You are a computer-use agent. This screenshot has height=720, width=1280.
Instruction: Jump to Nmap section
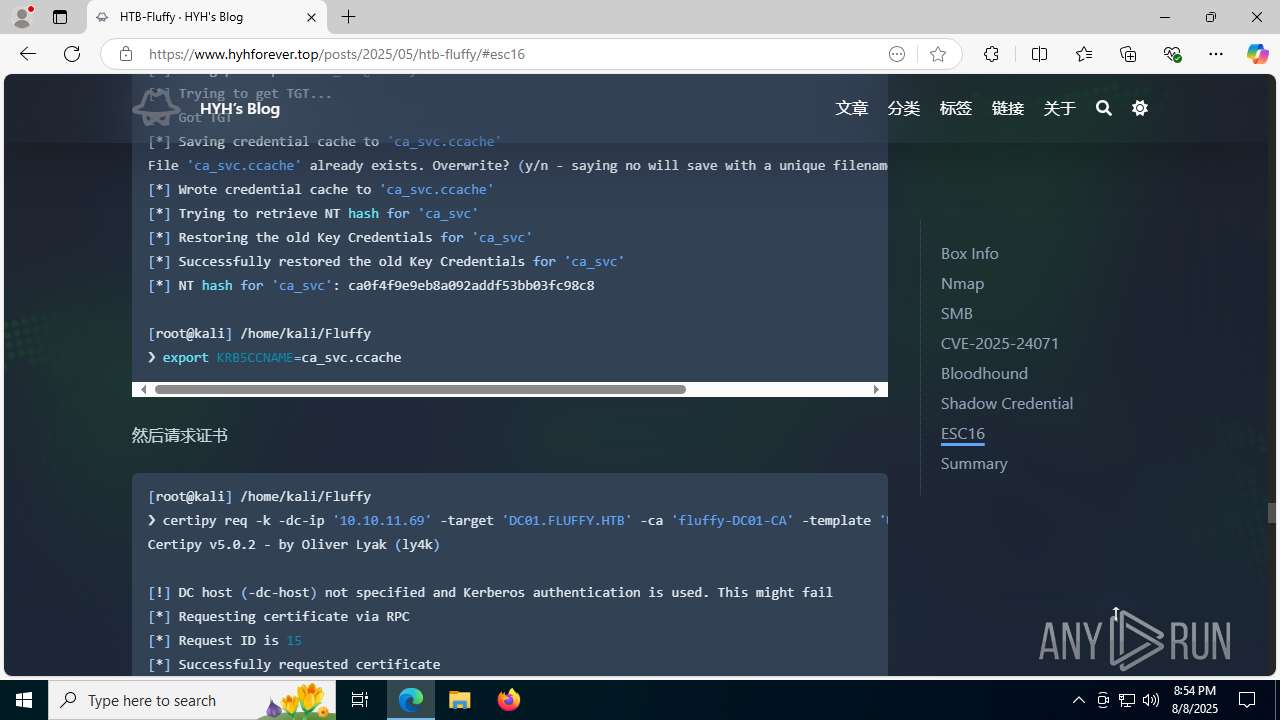pos(962,283)
